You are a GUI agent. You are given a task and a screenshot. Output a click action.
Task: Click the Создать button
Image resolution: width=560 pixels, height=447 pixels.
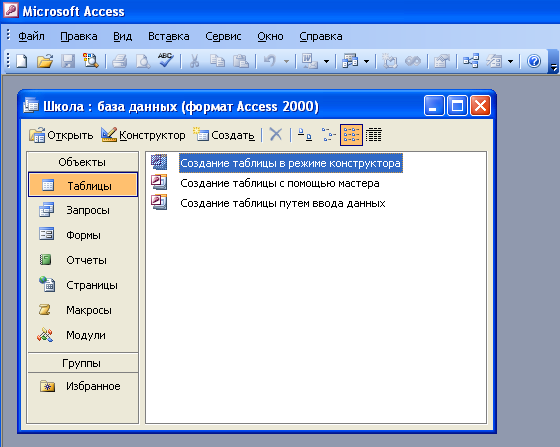click(224, 135)
